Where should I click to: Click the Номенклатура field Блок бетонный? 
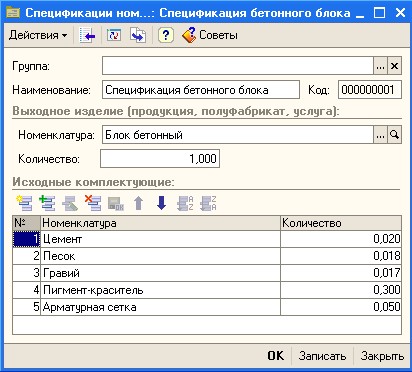click(x=238, y=135)
